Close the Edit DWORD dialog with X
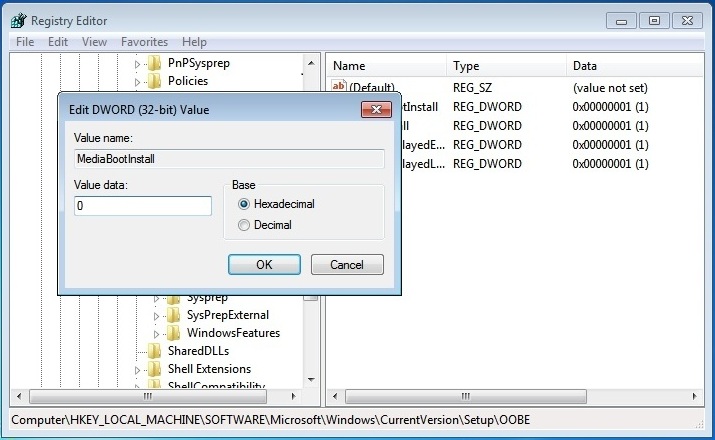 [x=376, y=108]
